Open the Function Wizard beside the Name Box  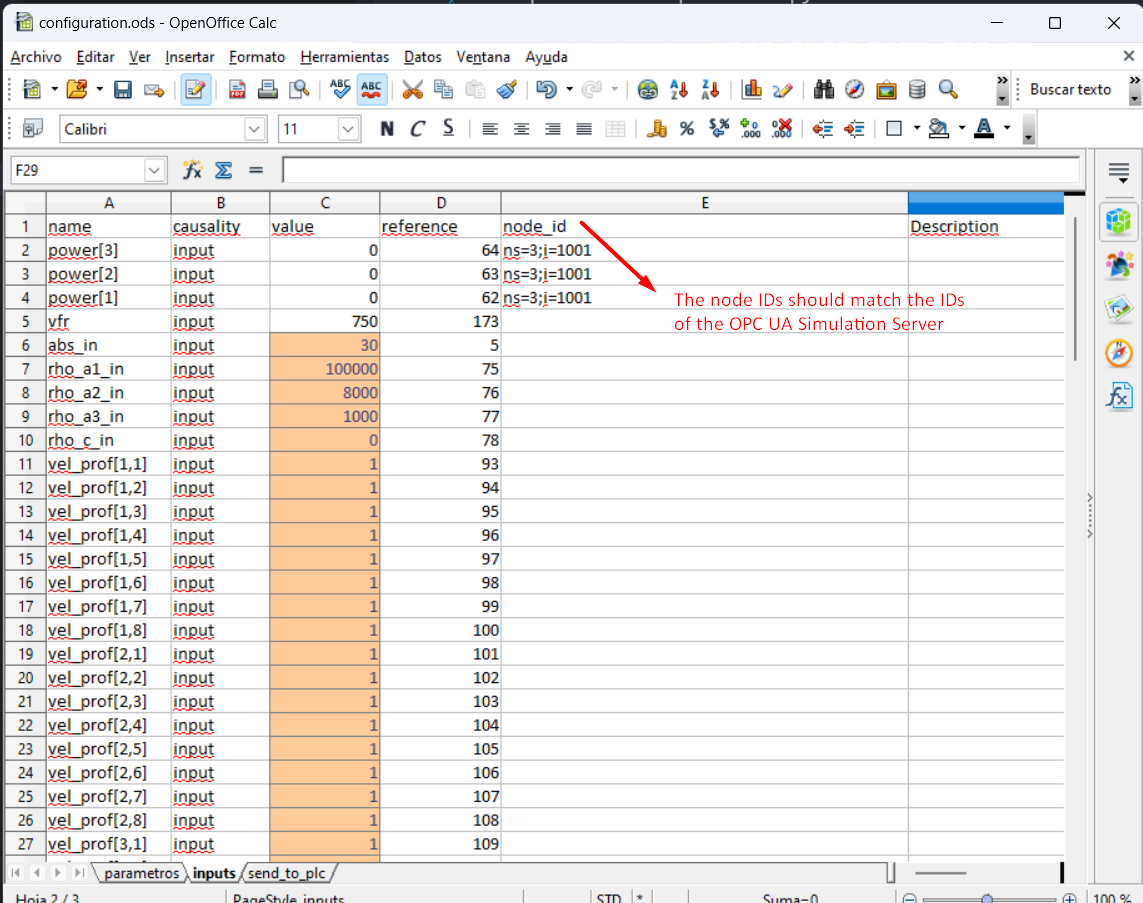[x=191, y=169]
